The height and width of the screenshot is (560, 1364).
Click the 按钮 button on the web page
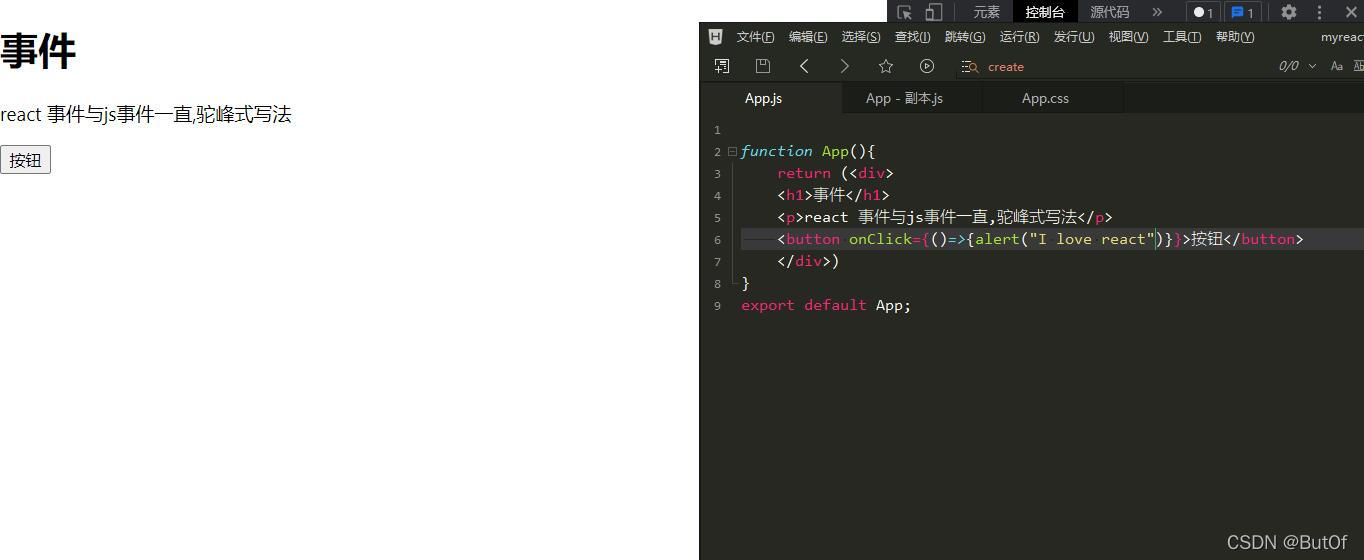tap(25, 160)
